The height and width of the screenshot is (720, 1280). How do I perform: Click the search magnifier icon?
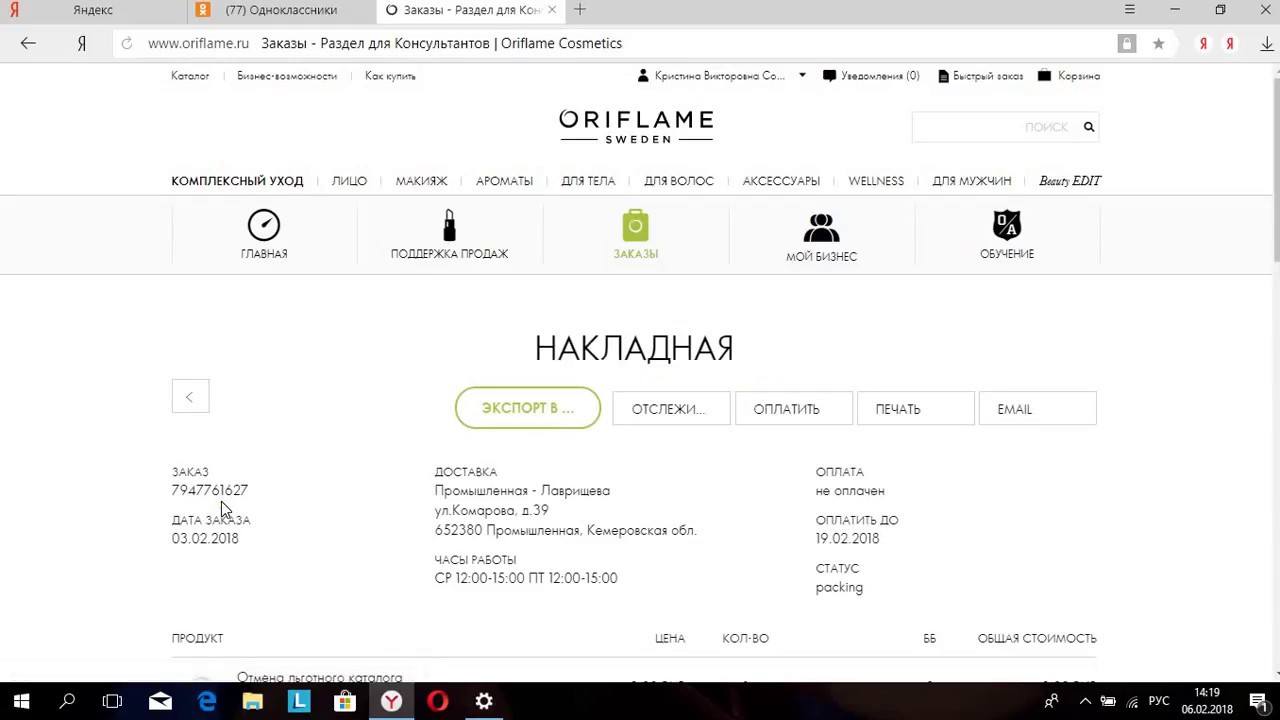[1089, 127]
